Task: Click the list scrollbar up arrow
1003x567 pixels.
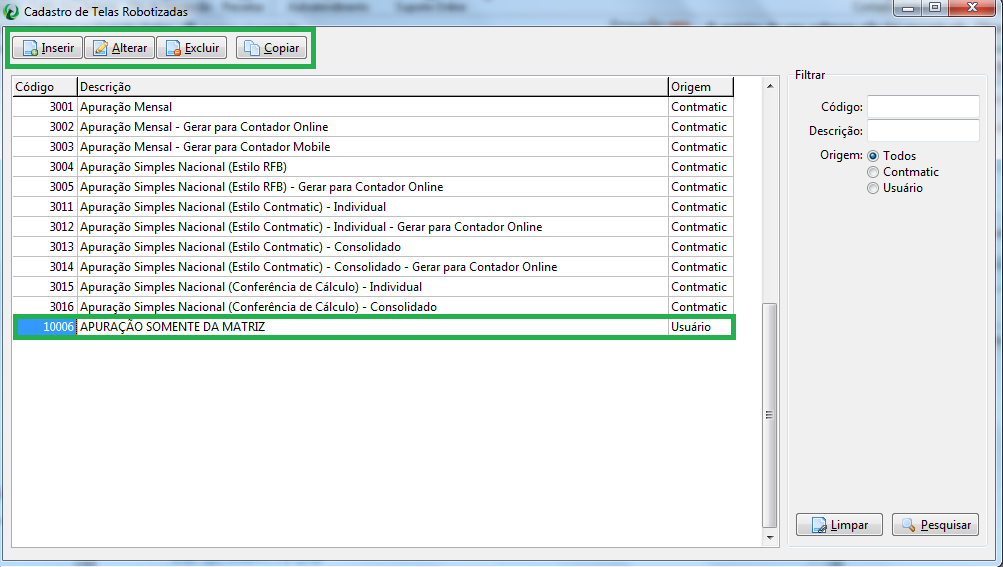Action: click(x=770, y=86)
